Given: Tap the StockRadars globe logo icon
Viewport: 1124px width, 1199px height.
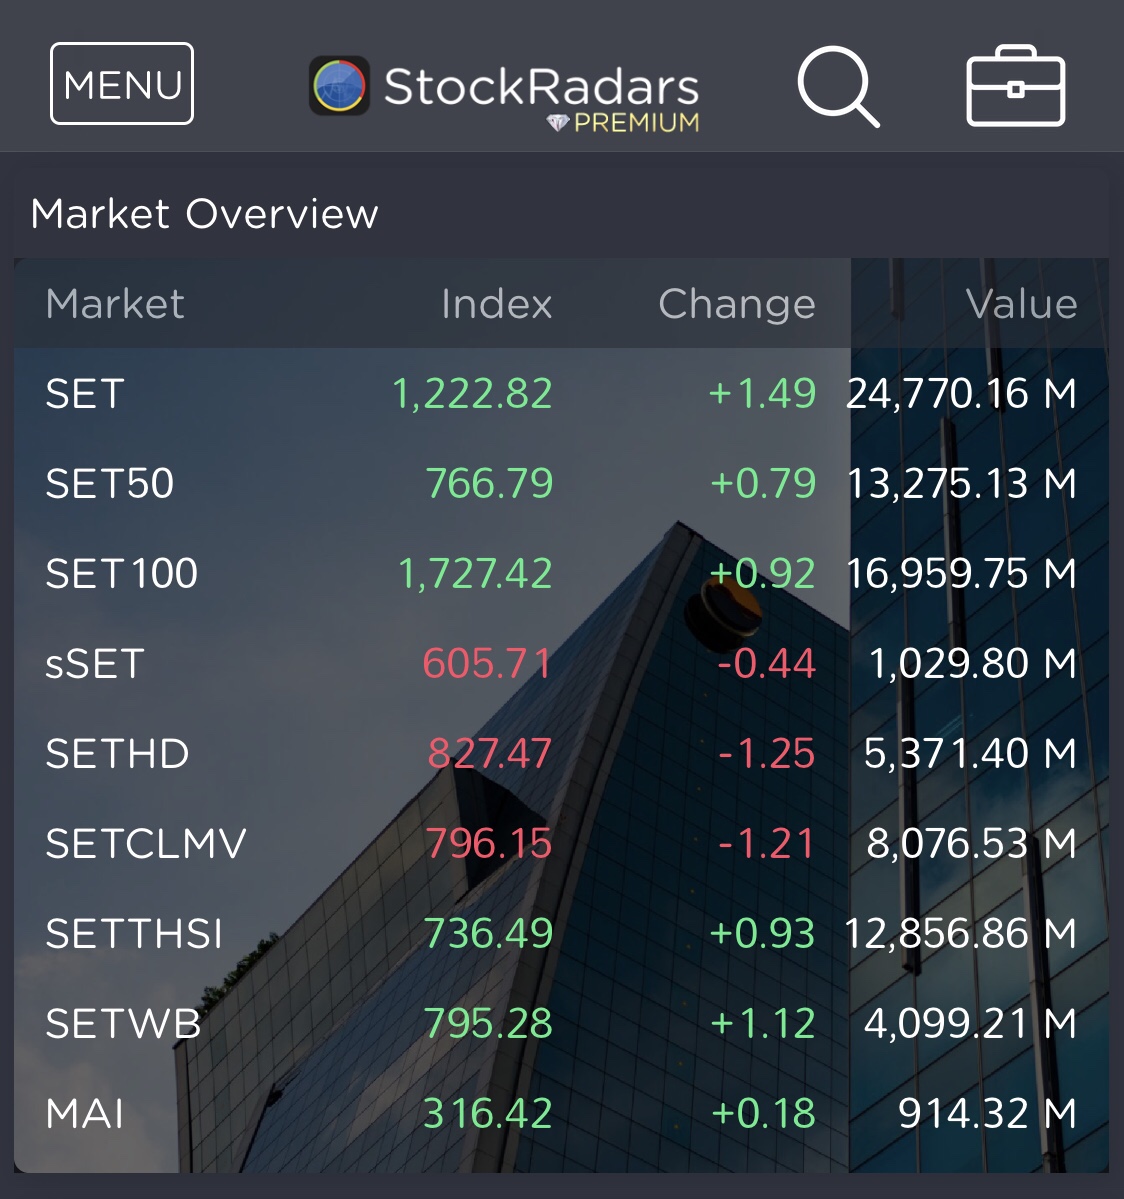Looking at the screenshot, I should tap(339, 86).
